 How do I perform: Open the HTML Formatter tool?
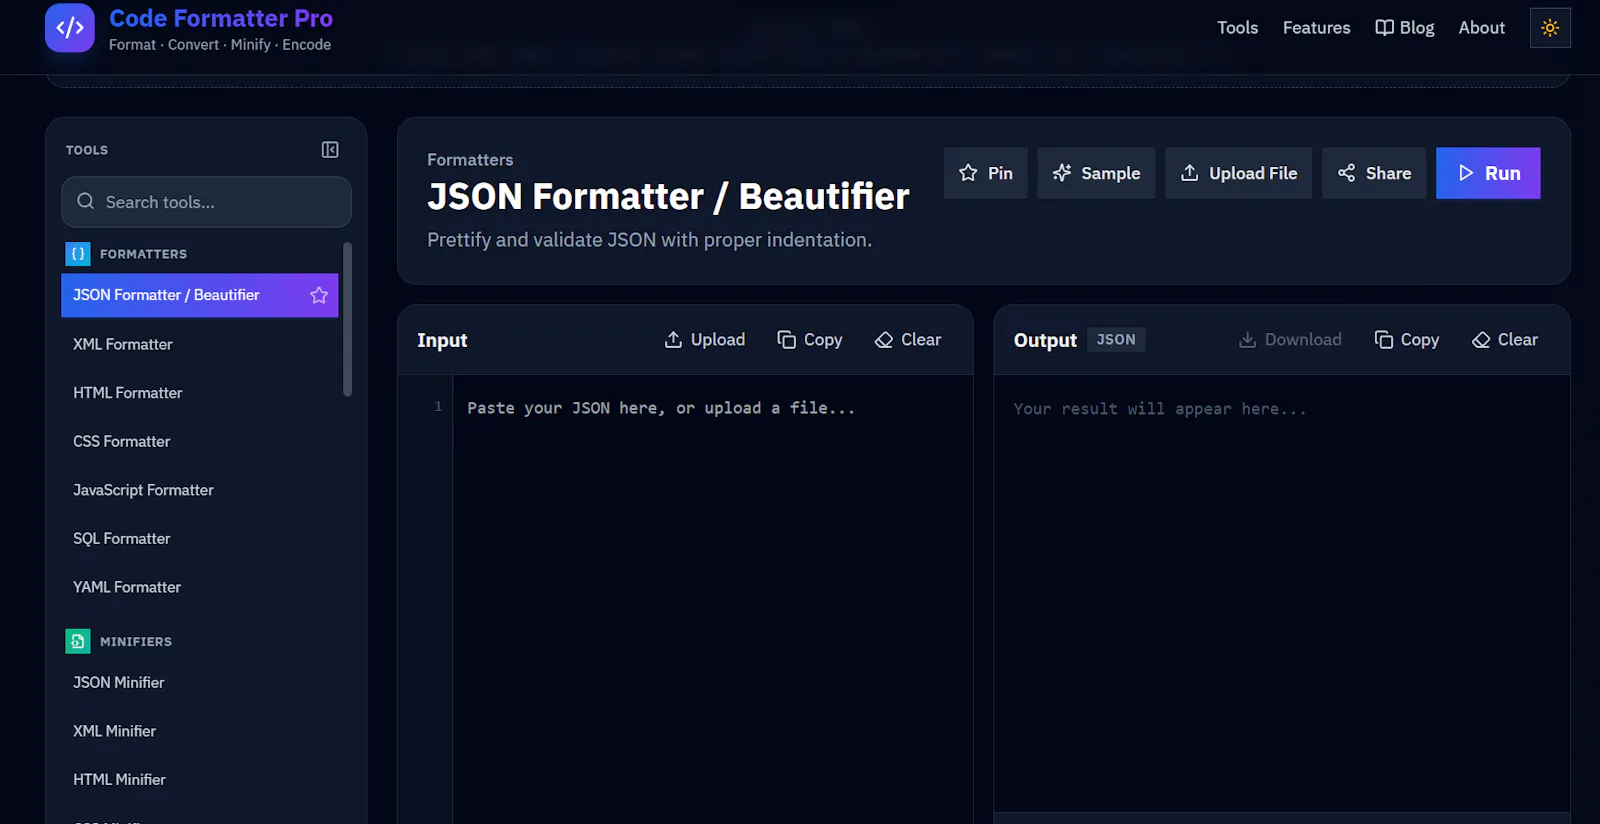click(x=200, y=393)
